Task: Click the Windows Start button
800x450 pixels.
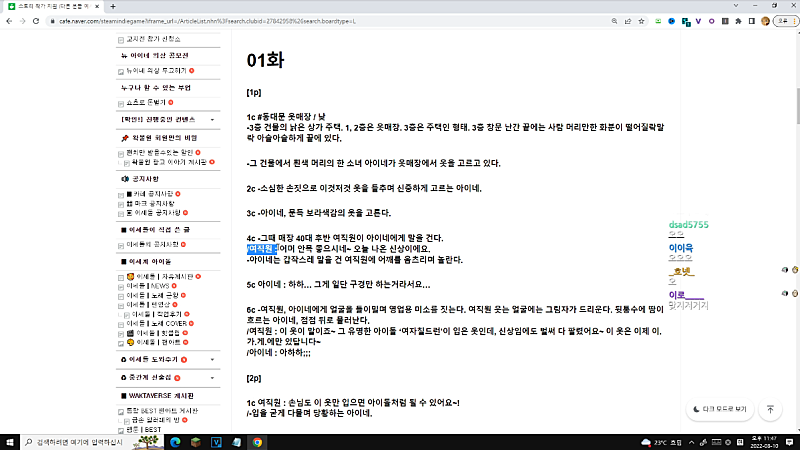Action: point(10,441)
